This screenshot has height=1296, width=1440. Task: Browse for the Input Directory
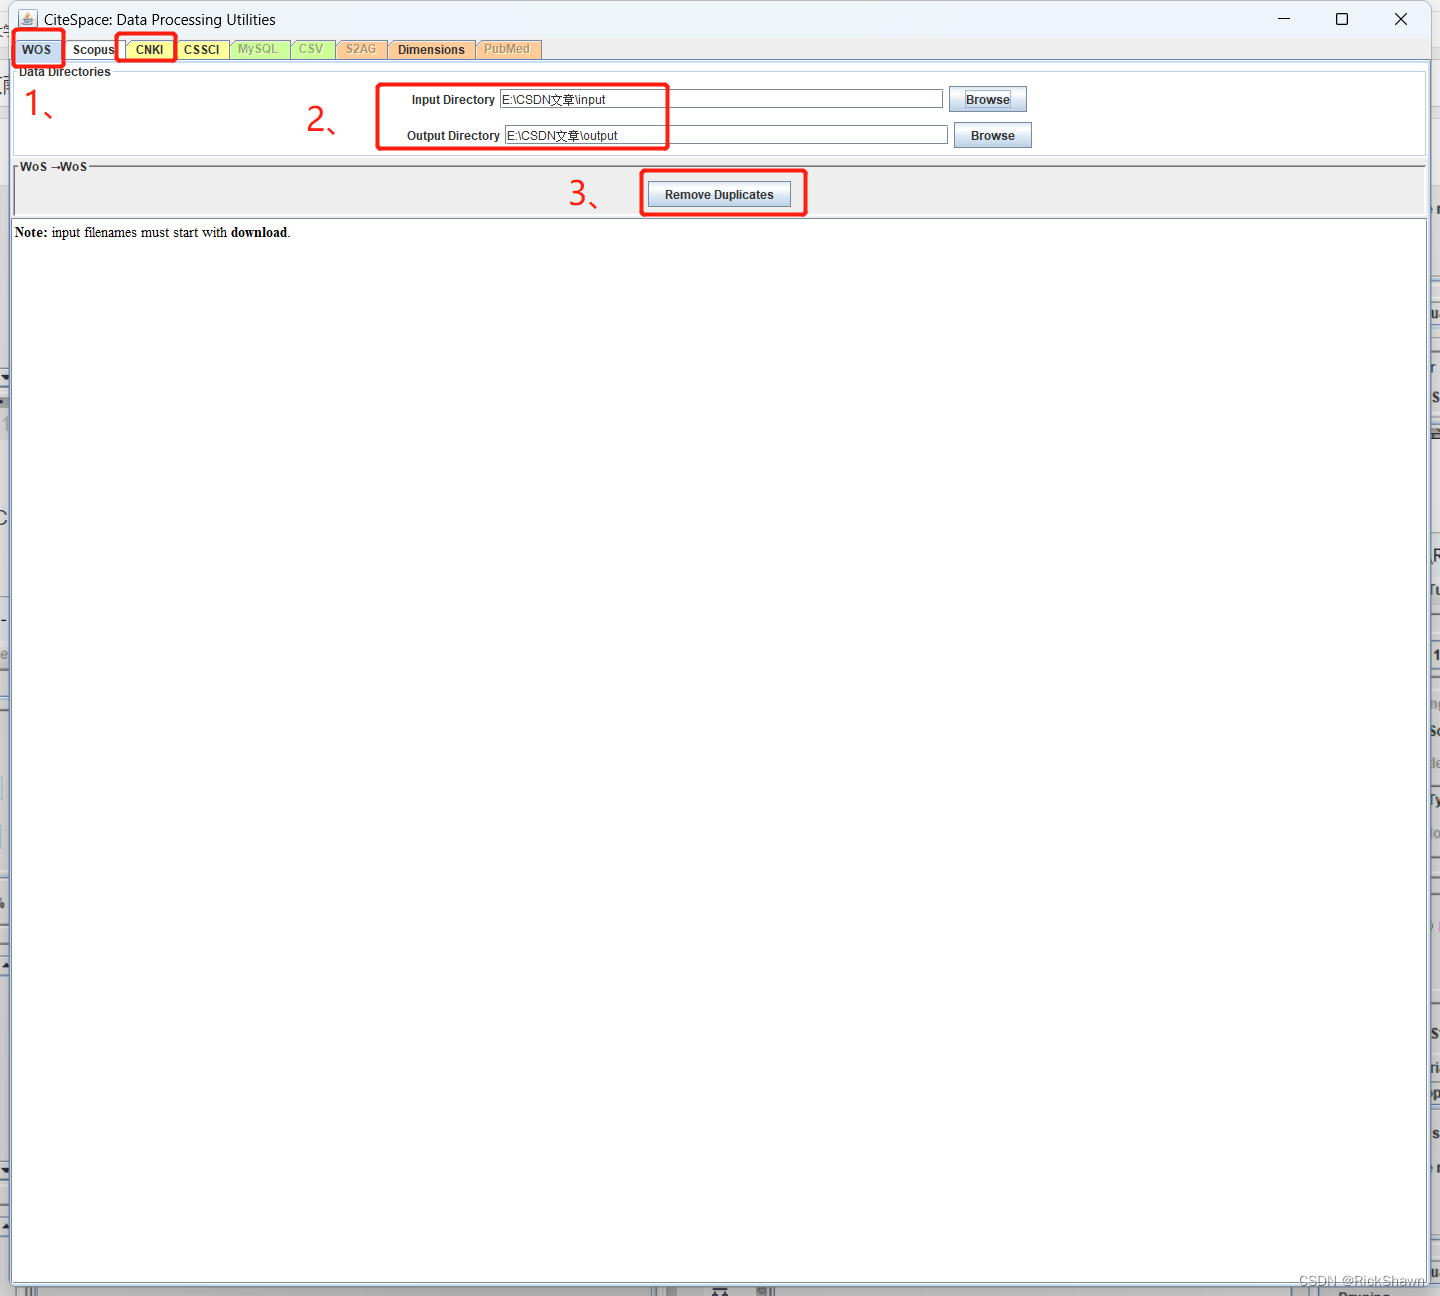(988, 99)
